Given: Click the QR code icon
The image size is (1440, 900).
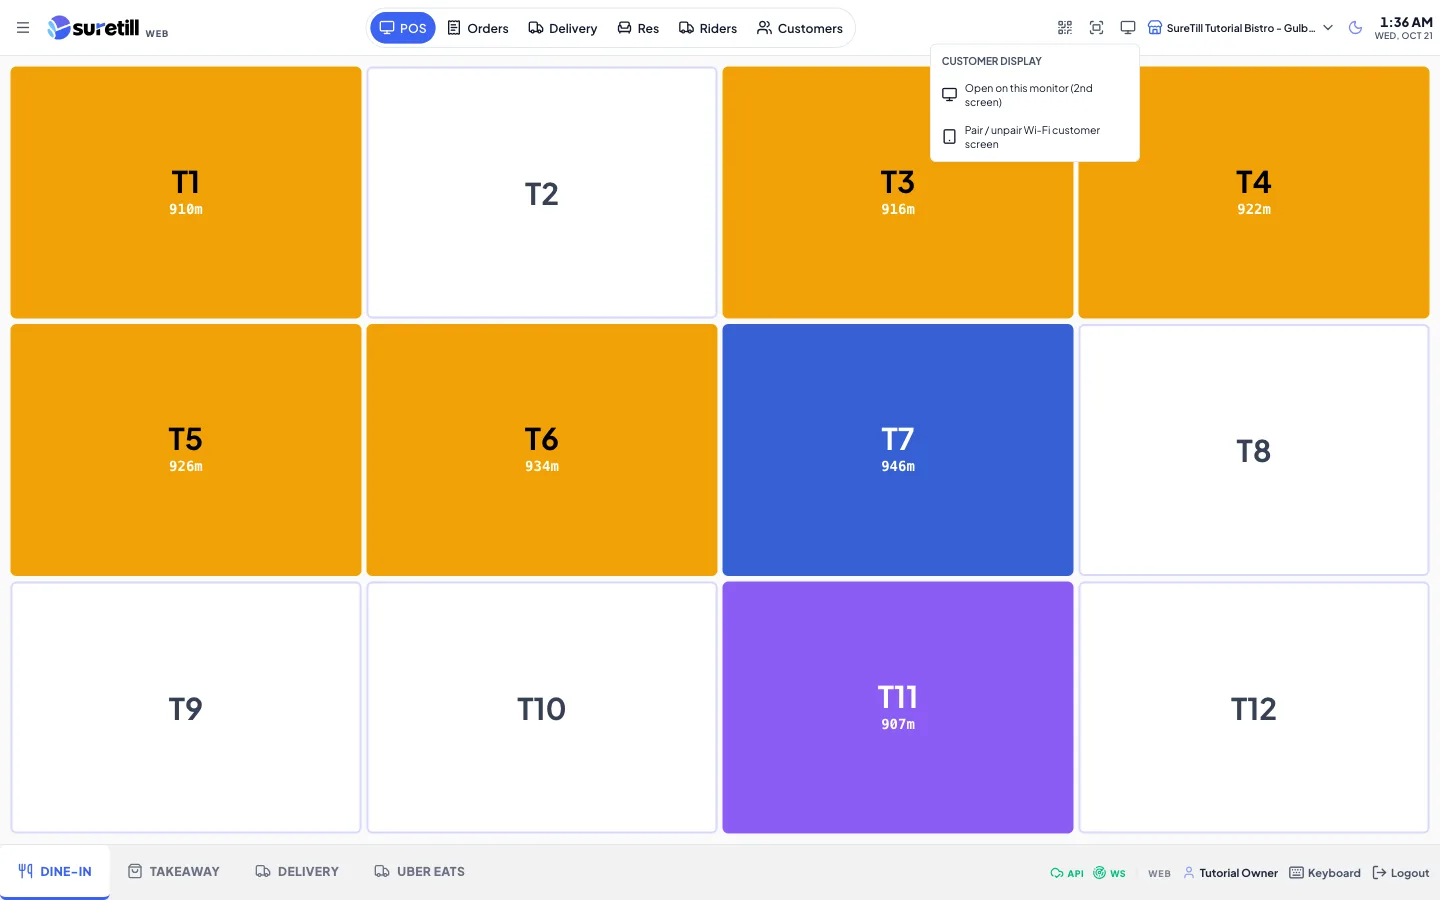Looking at the screenshot, I should pyautogui.click(x=1065, y=28).
